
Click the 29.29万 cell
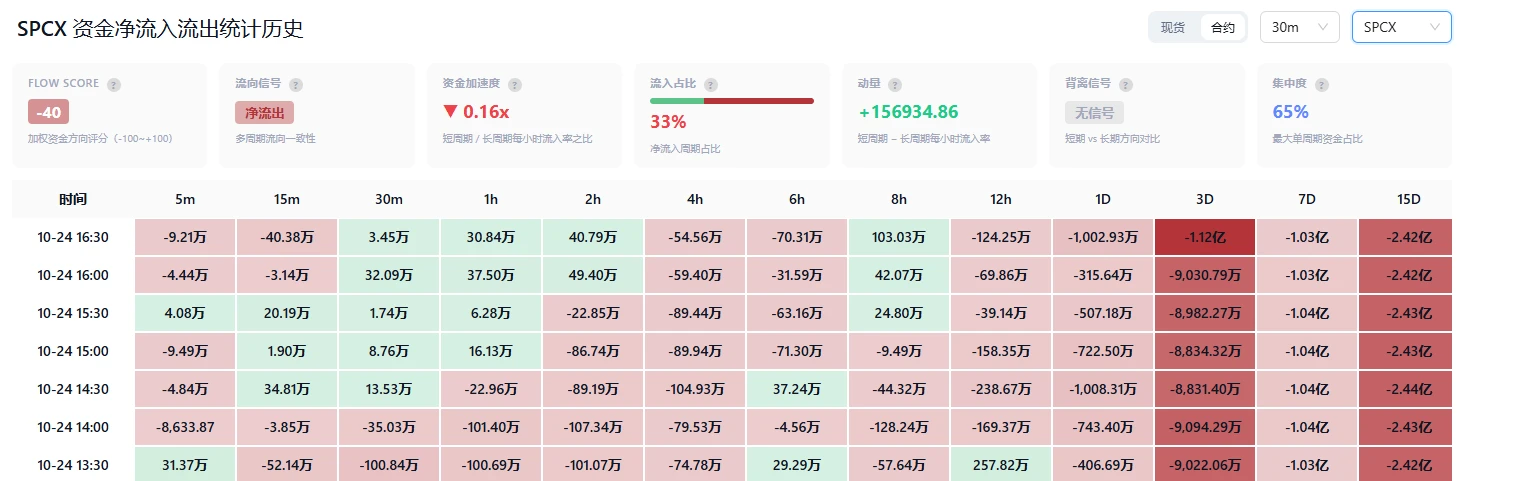pyautogui.click(x=797, y=465)
